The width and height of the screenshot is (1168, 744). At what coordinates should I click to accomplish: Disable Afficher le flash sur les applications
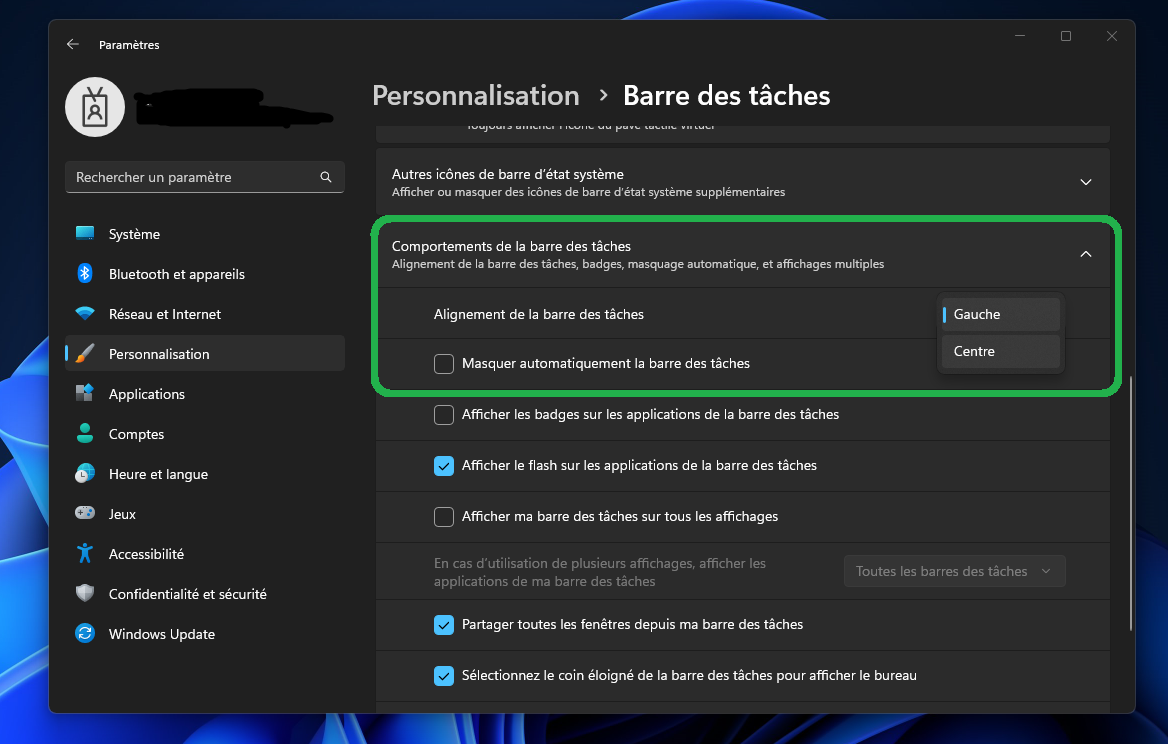tap(443, 465)
